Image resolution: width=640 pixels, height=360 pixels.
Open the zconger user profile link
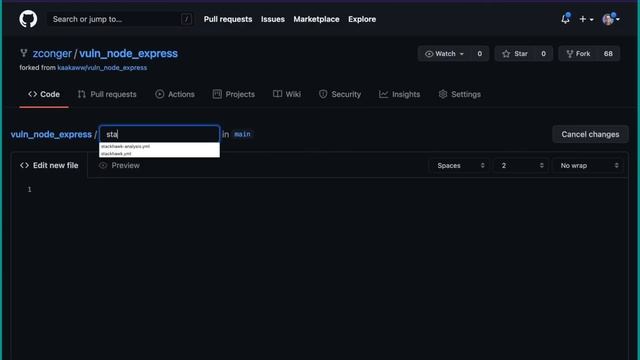click(x=52, y=53)
